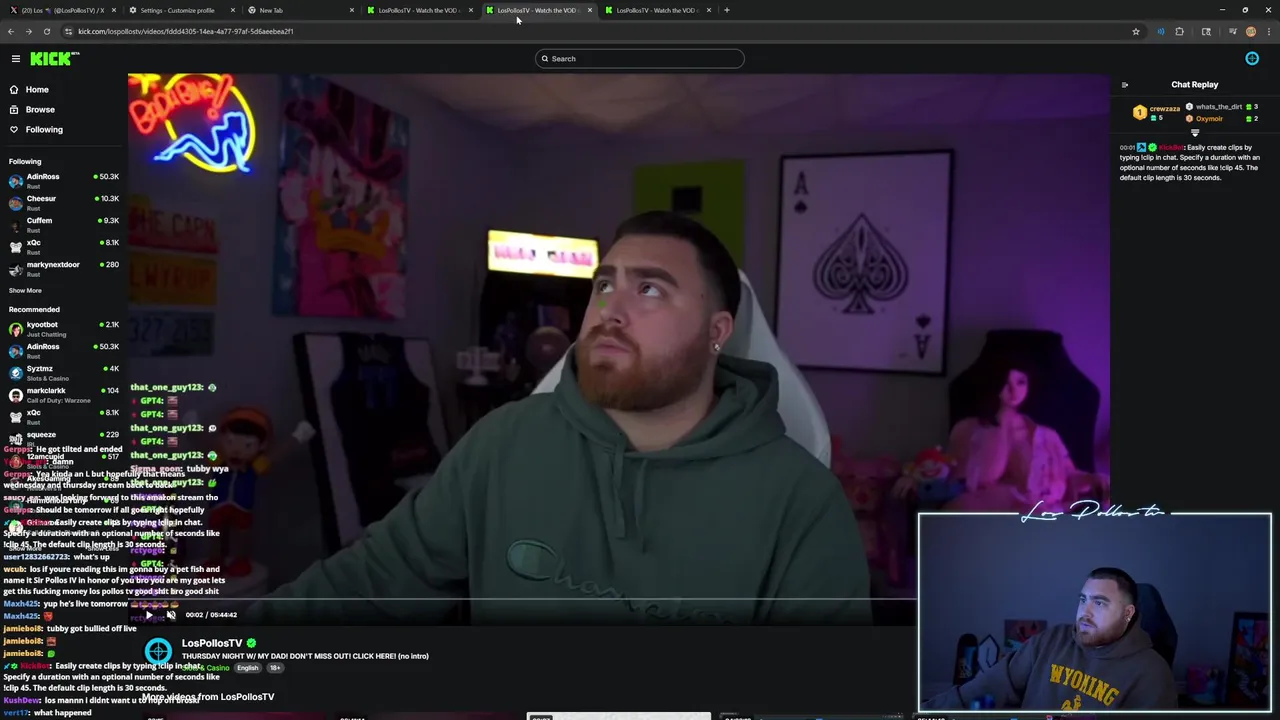Click xQc avatar under Recommended
This screenshot has width=1280, height=720.
click(x=15, y=416)
